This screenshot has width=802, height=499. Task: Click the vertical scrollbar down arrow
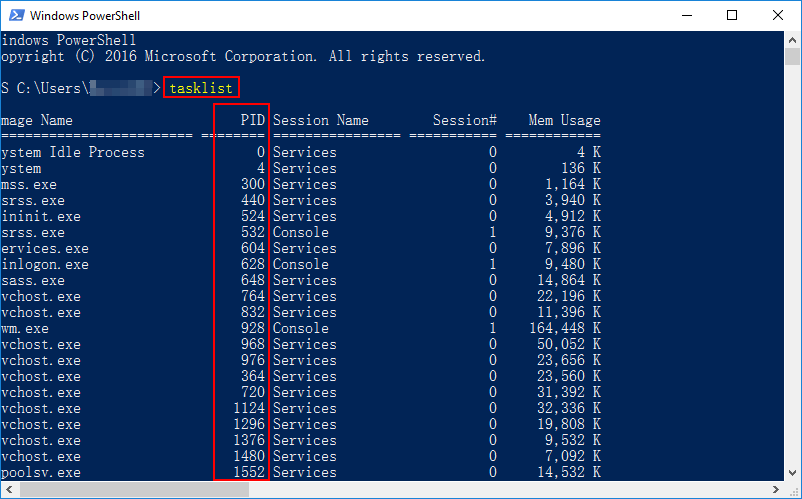792,472
